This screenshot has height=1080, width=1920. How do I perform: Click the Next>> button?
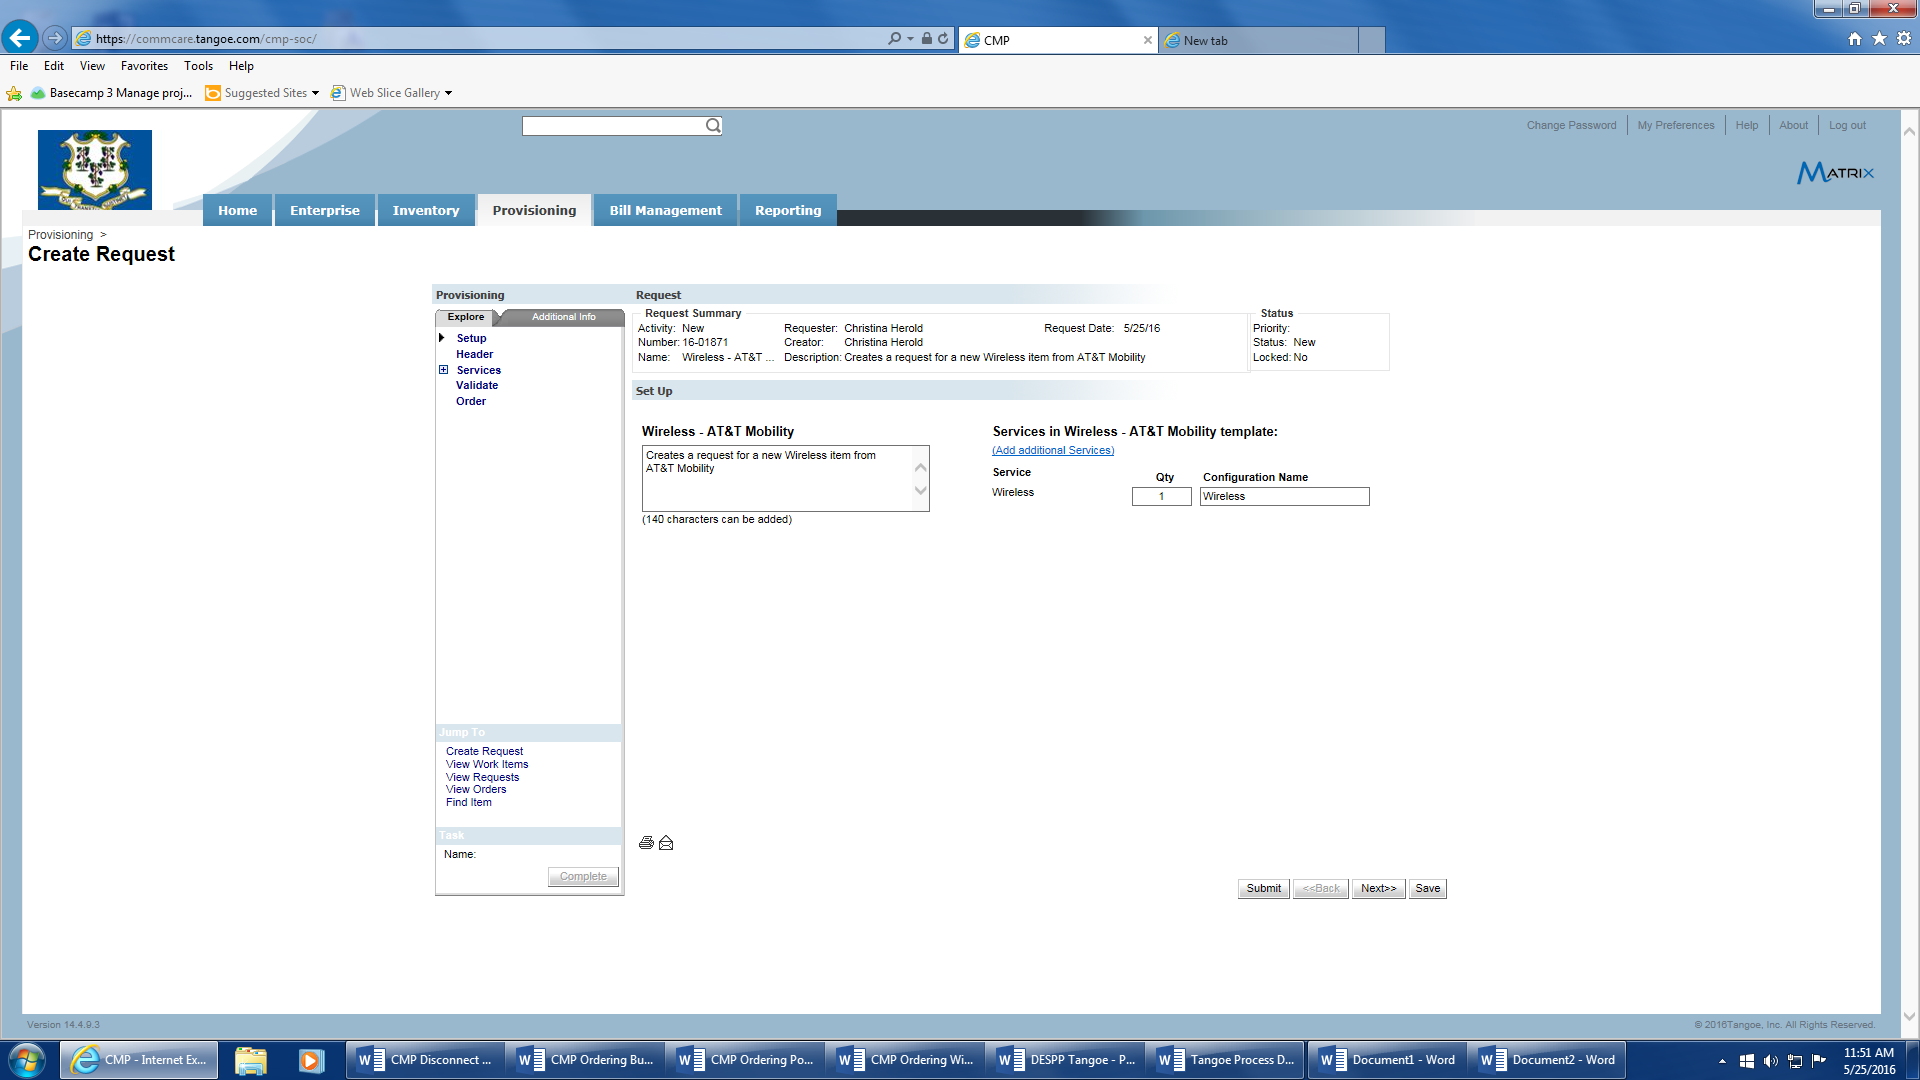click(1378, 888)
